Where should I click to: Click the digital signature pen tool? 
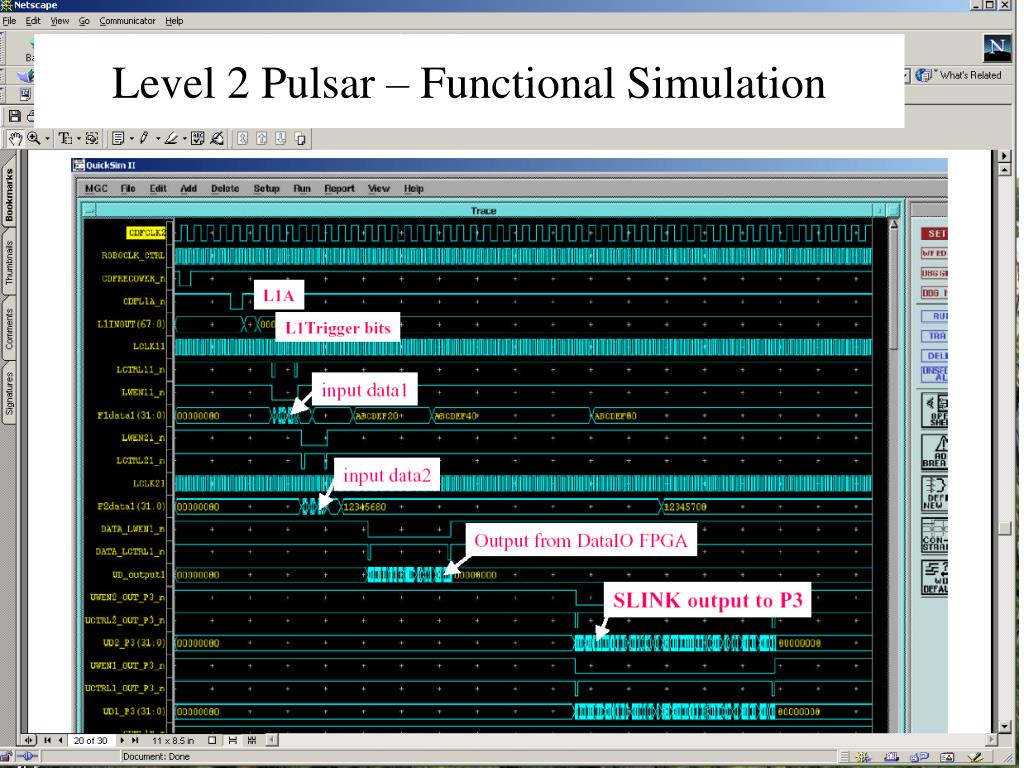(217, 138)
